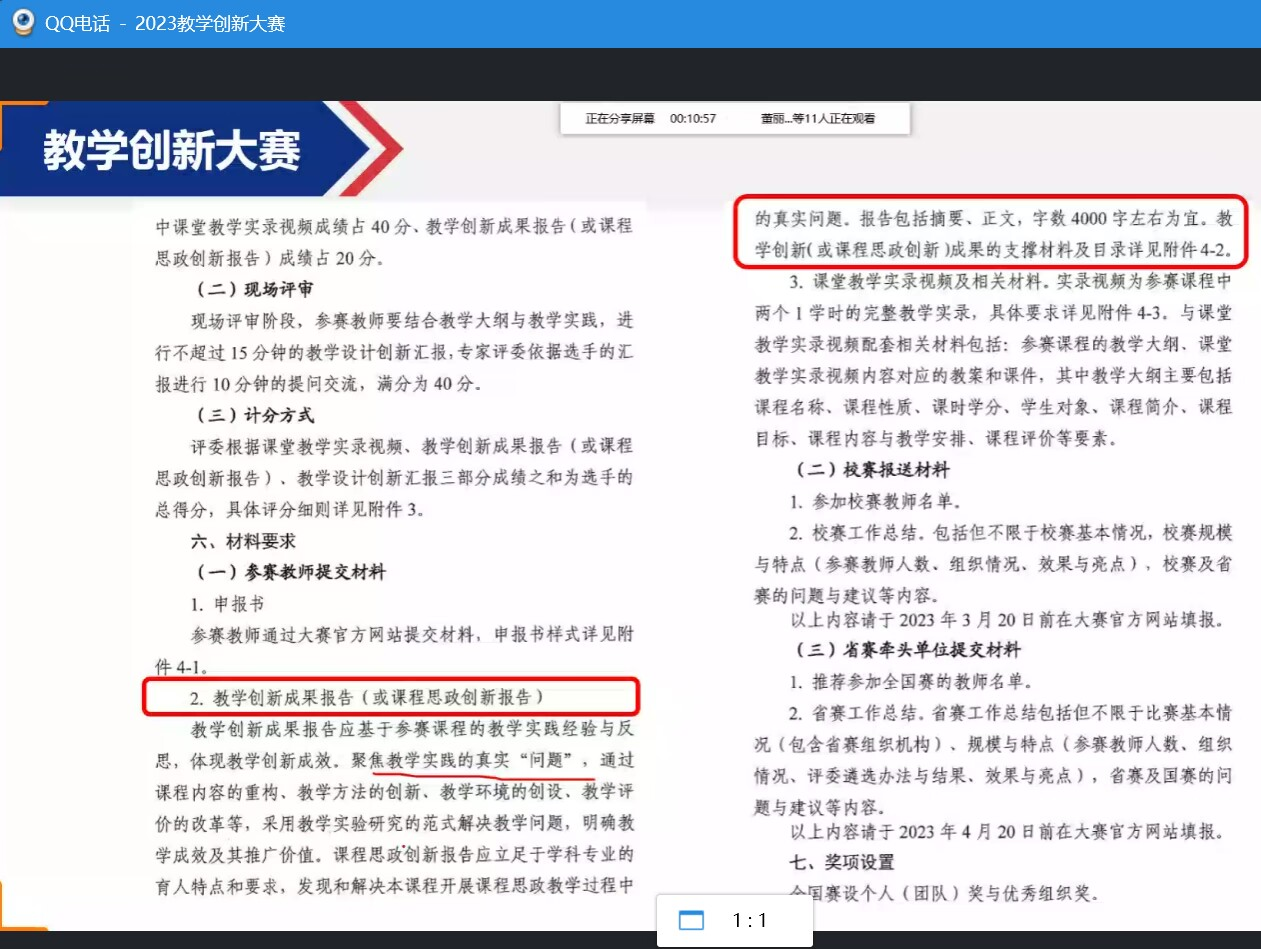1261x949 pixels.
Task: Click the line starting 参赛教师通过大赛官方网站提交材料
Action: pyautogui.click(x=413, y=634)
